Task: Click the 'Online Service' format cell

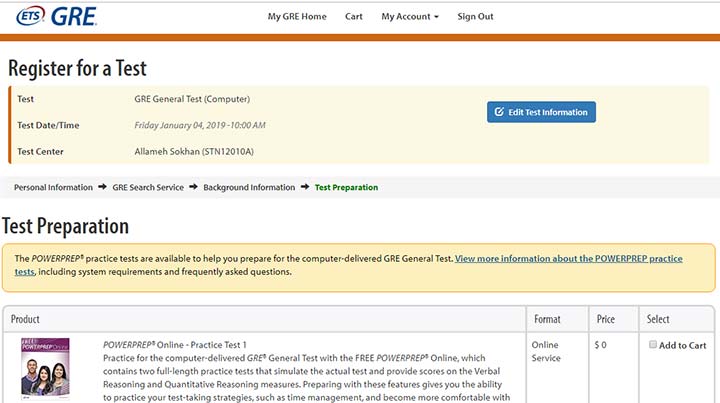Action: (x=546, y=351)
